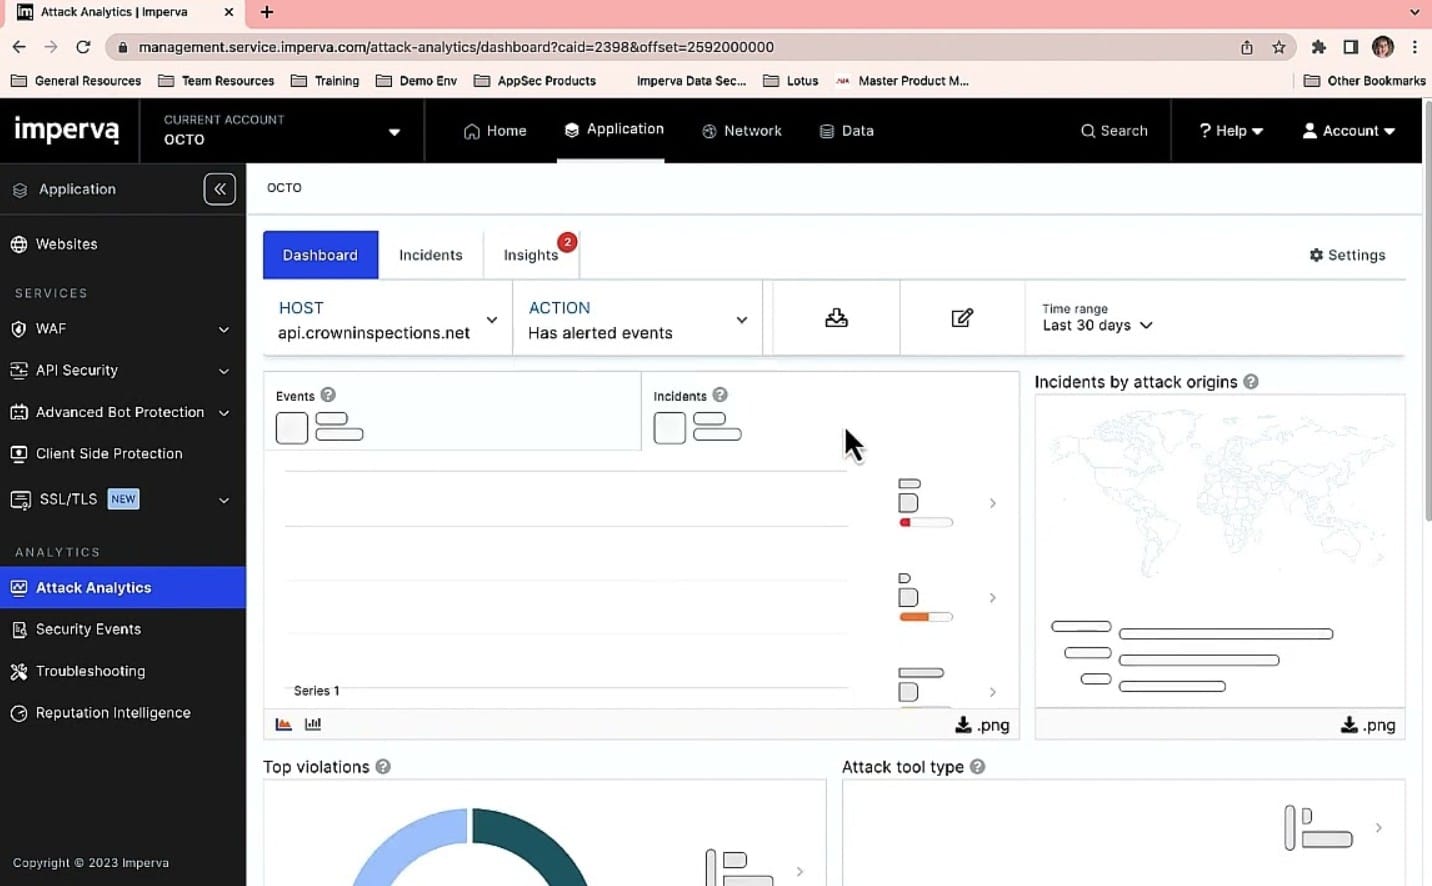
Task: Open the ACTION filter dropdown
Action: coord(638,320)
